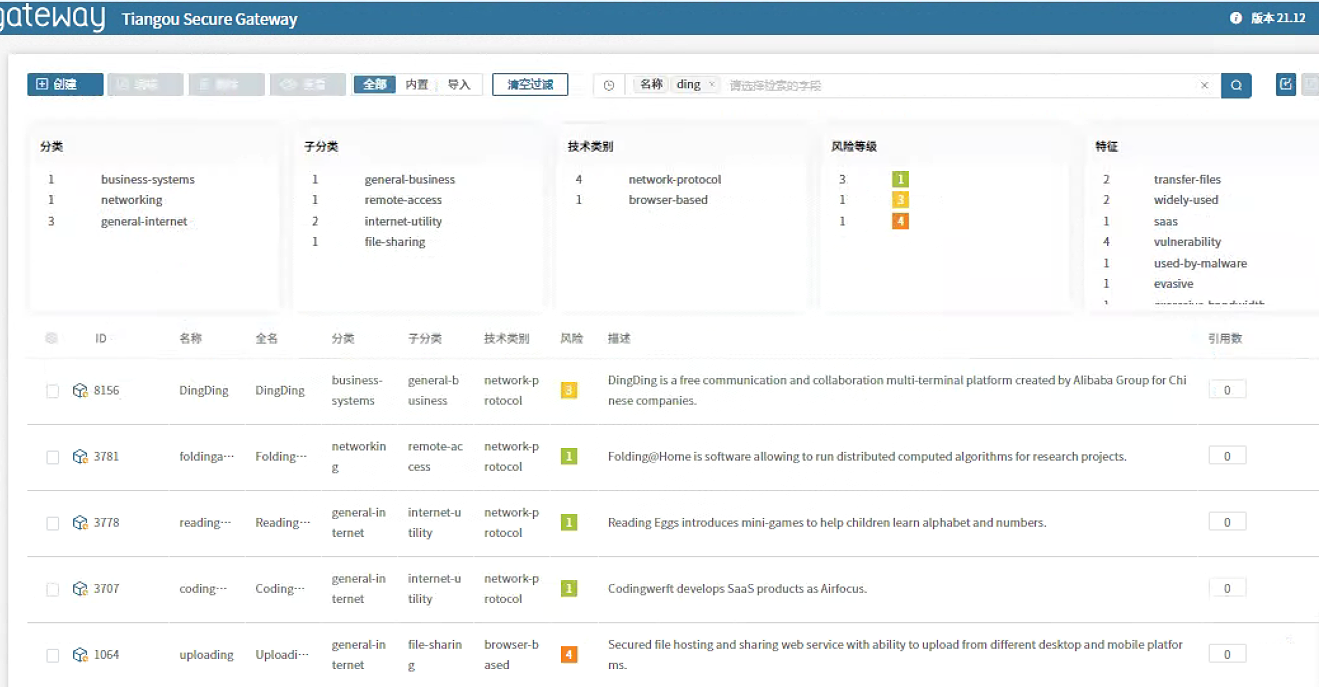The width and height of the screenshot is (1319, 687).
Task: Switch to the 导入 filter tab
Action: (459, 85)
